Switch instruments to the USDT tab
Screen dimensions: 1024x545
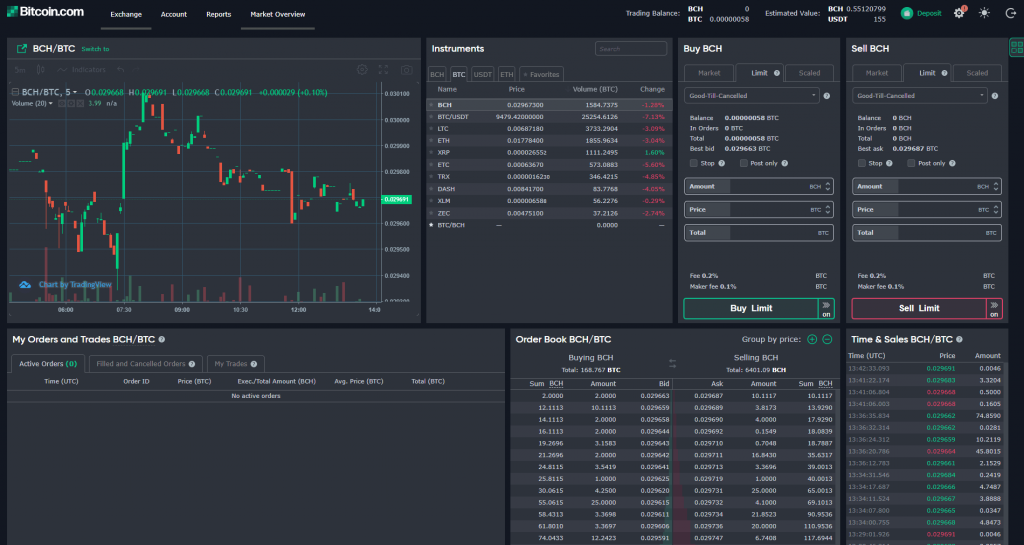point(483,74)
